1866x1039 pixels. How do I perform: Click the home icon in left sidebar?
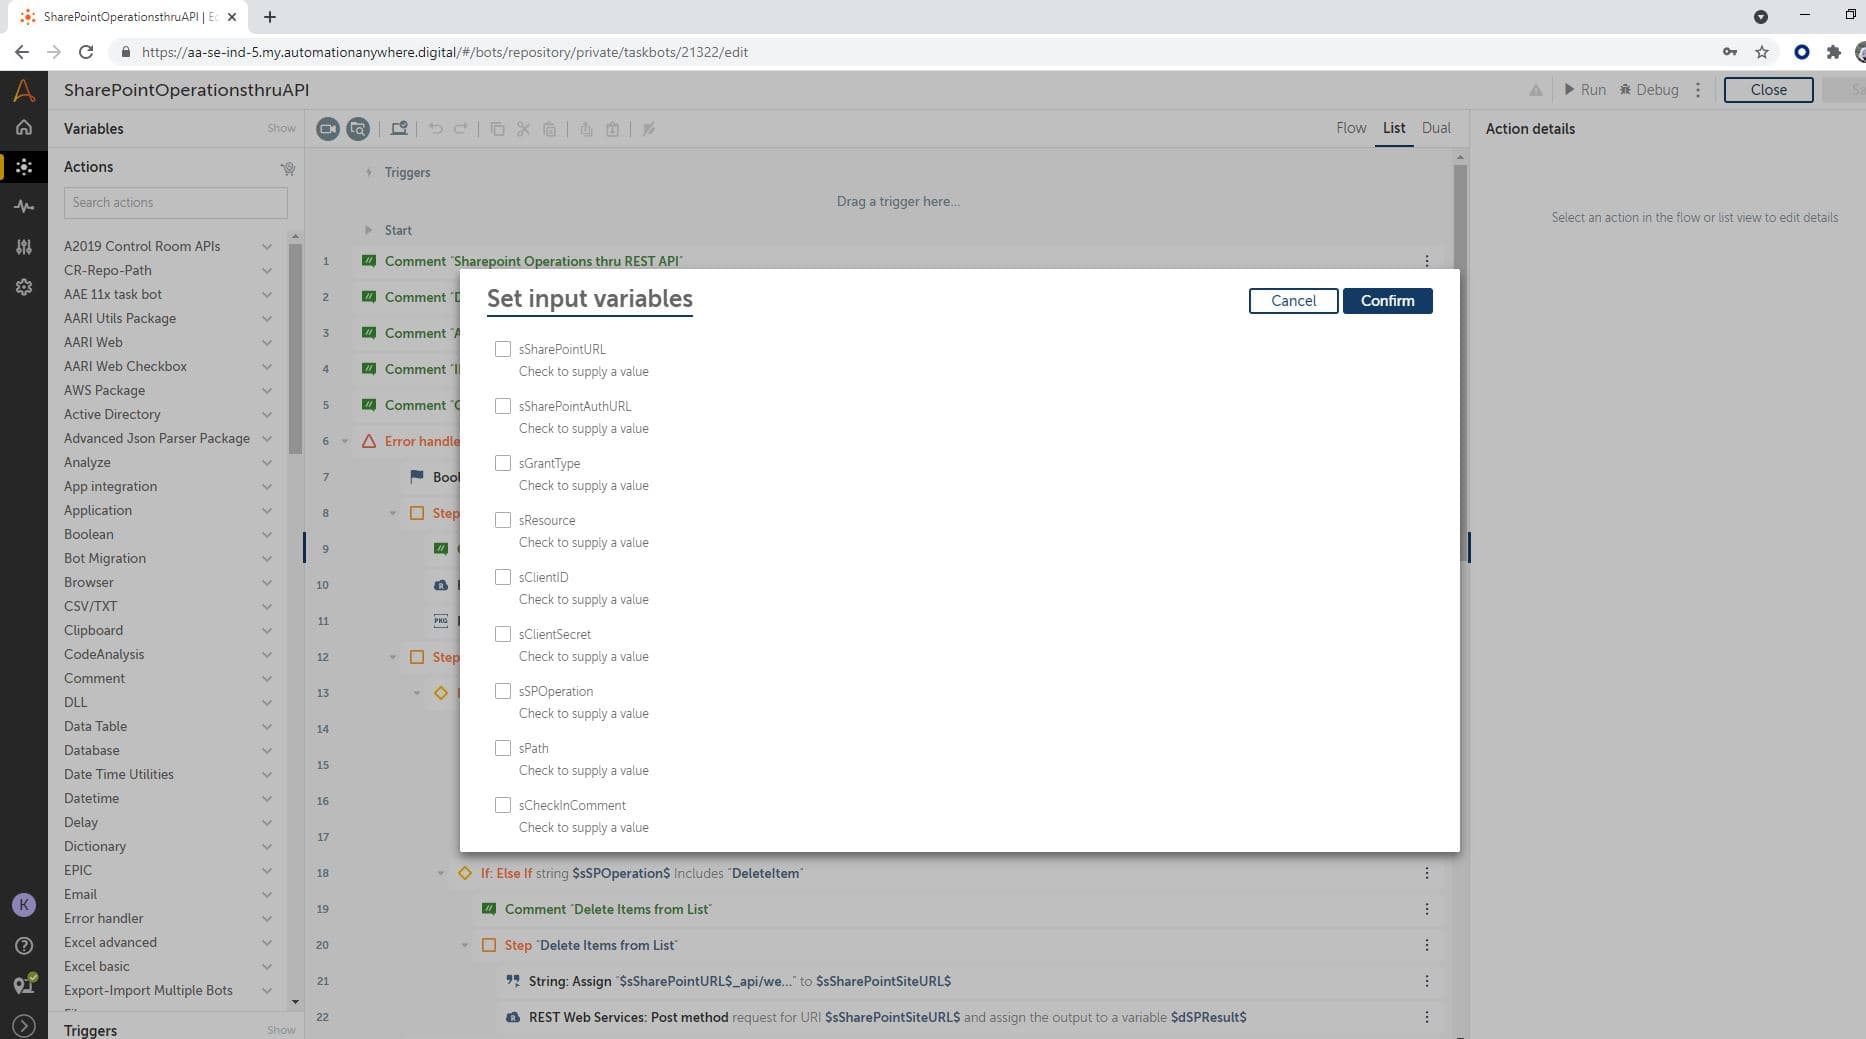(x=24, y=128)
